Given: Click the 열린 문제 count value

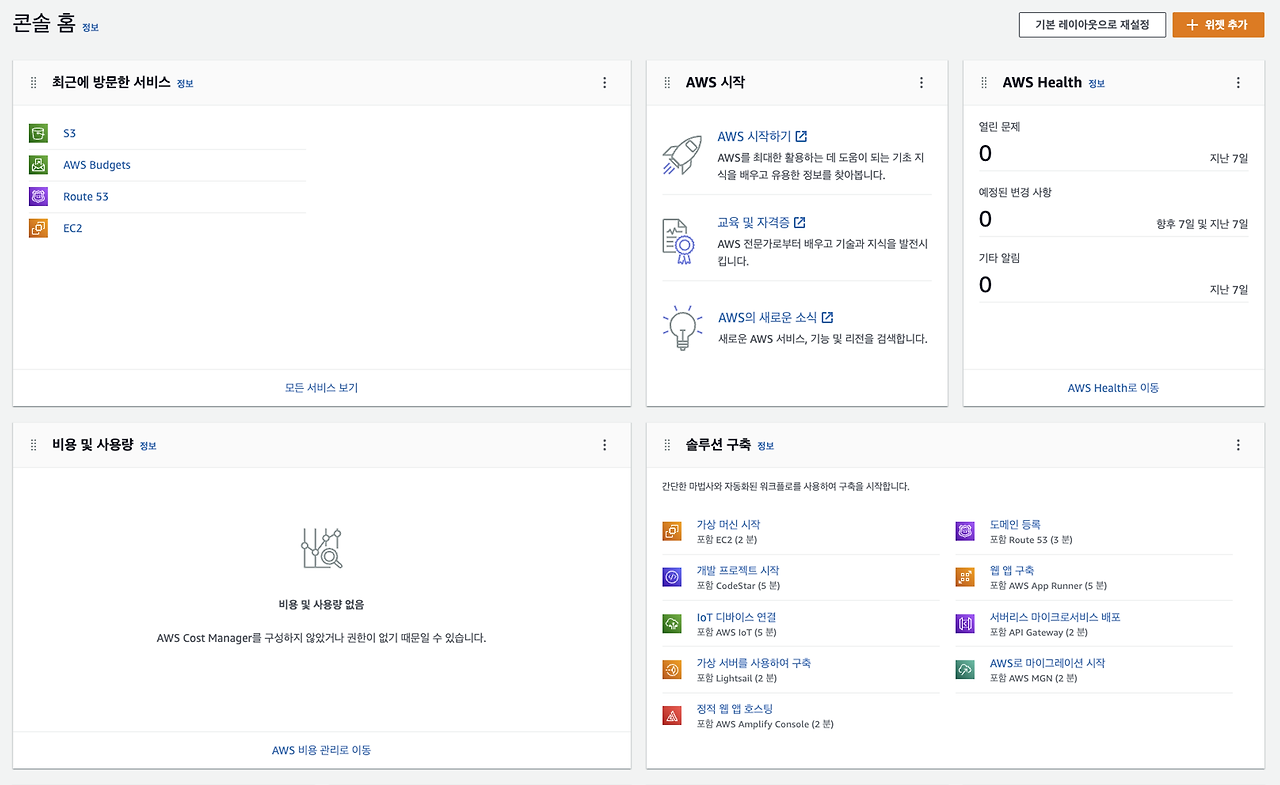Looking at the screenshot, I should click(985, 154).
